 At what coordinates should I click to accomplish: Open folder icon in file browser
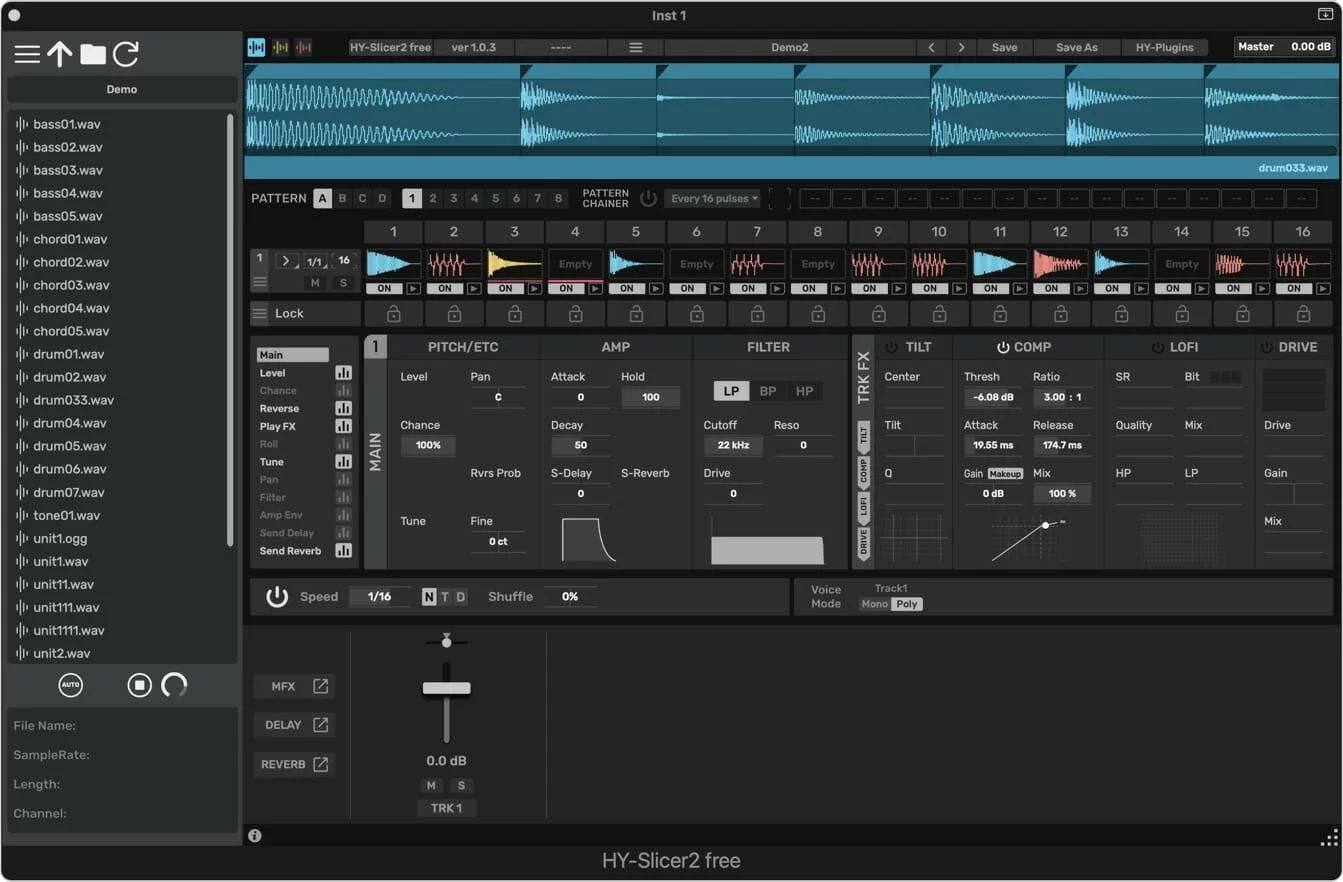pyautogui.click(x=93, y=54)
